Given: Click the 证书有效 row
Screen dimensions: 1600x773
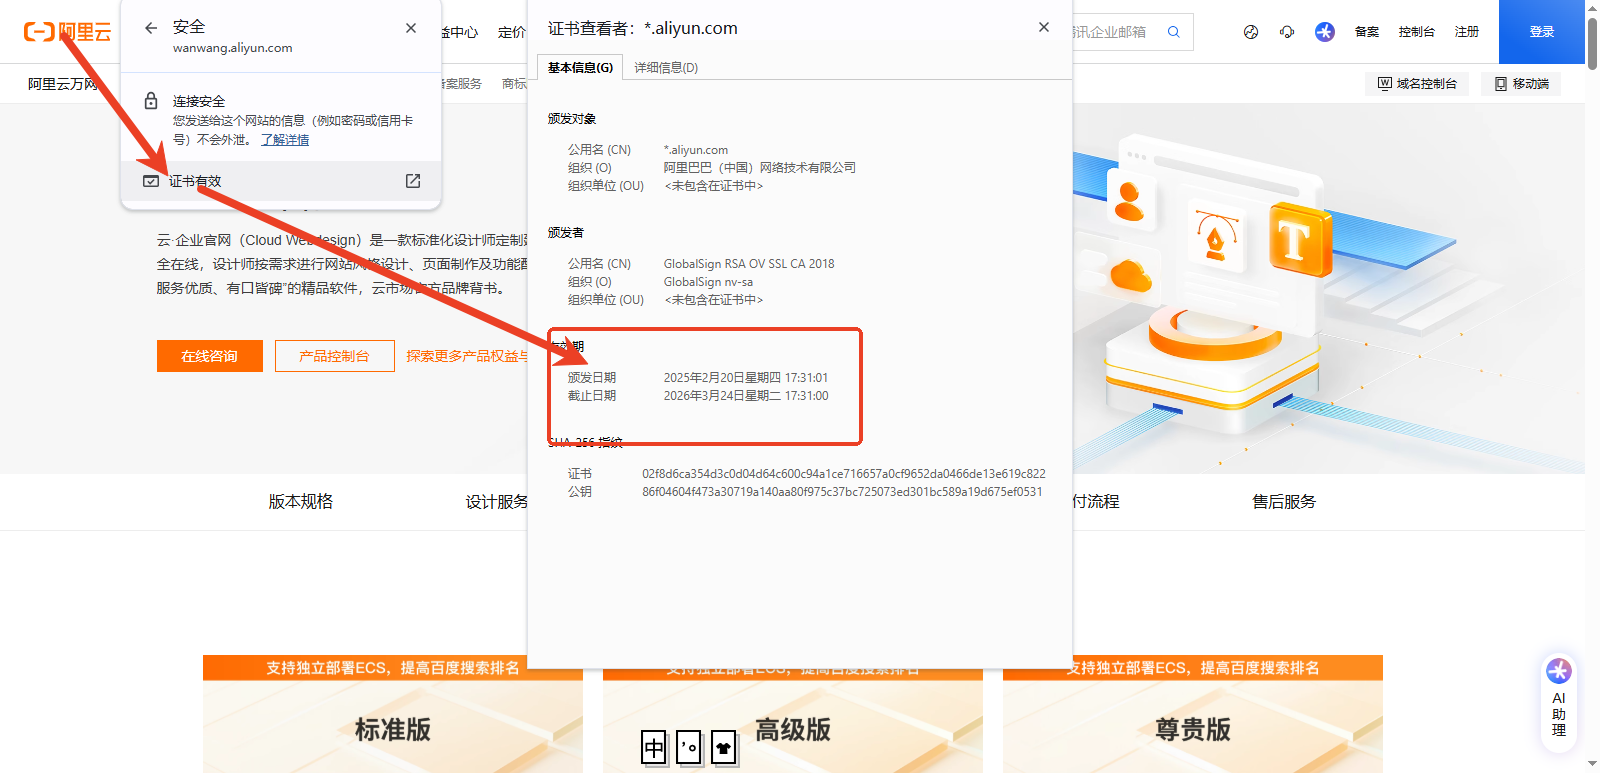Looking at the screenshot, I should (x=281, y=181).
